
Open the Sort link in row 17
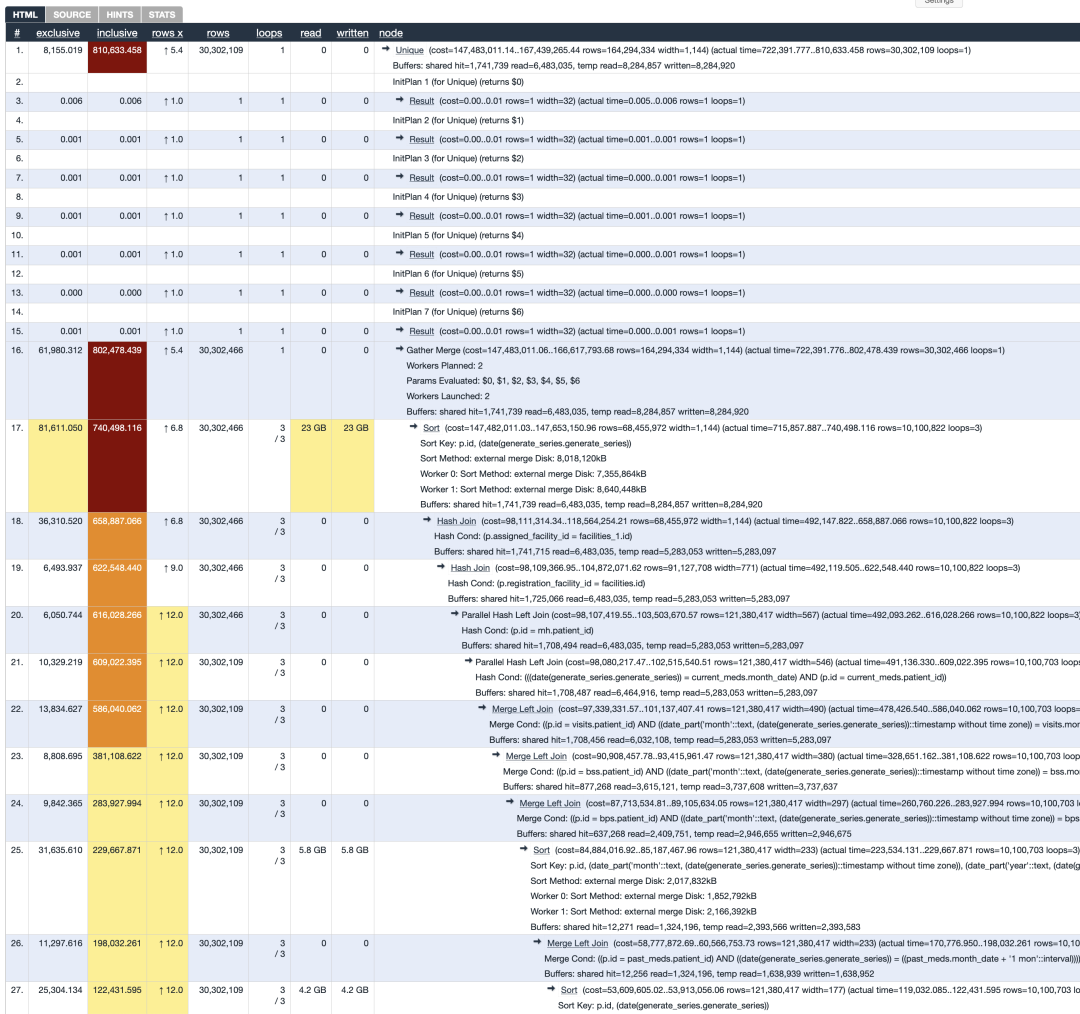(x=431, y=428)
